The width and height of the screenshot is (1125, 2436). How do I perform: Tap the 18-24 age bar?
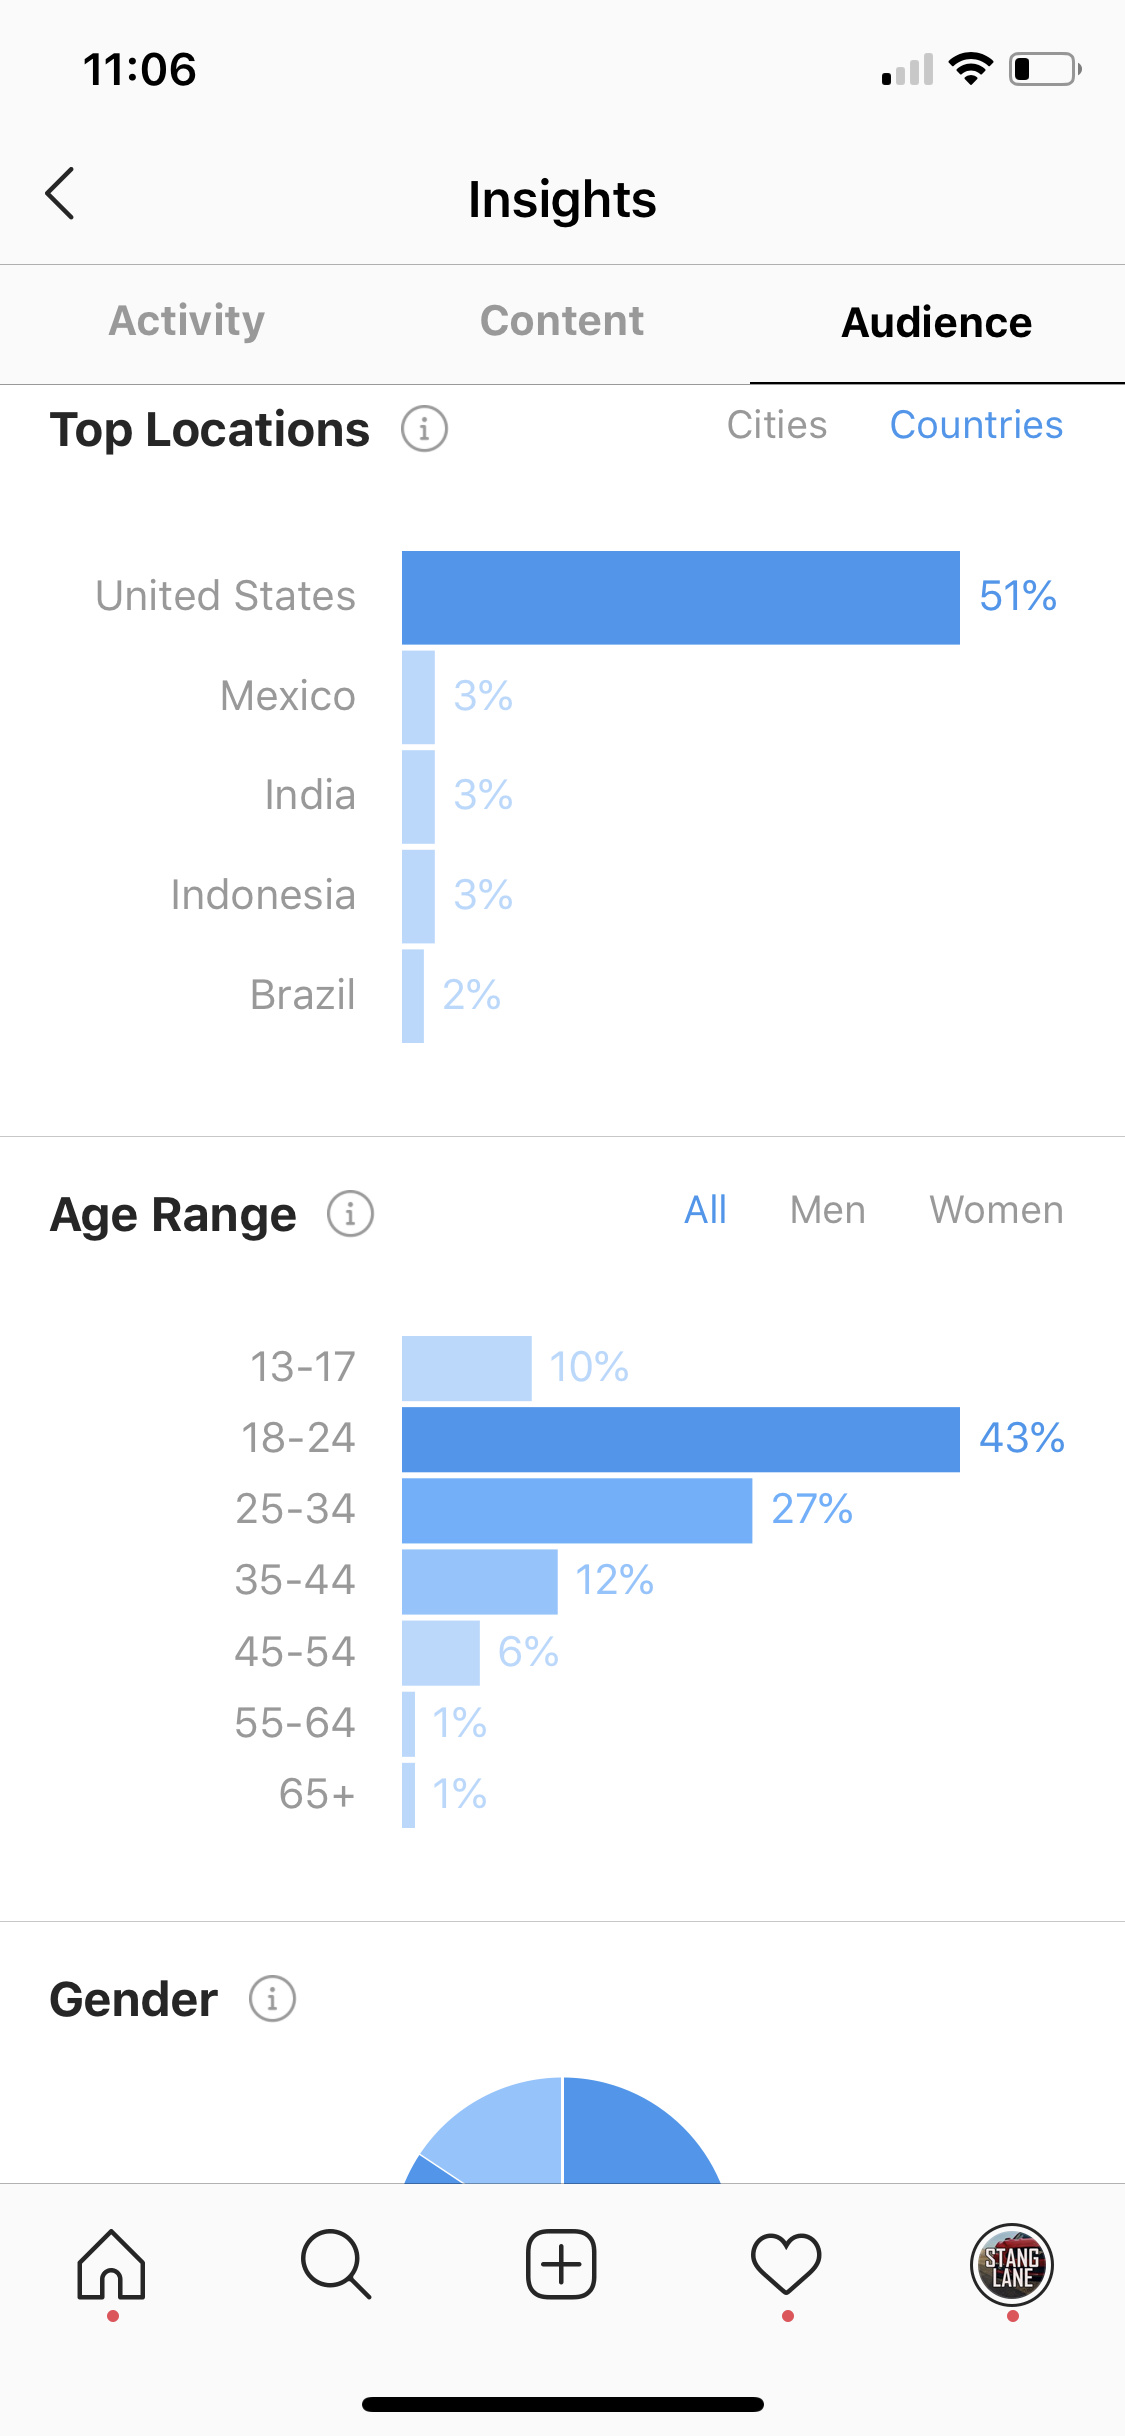click(x=681, y=1439)
